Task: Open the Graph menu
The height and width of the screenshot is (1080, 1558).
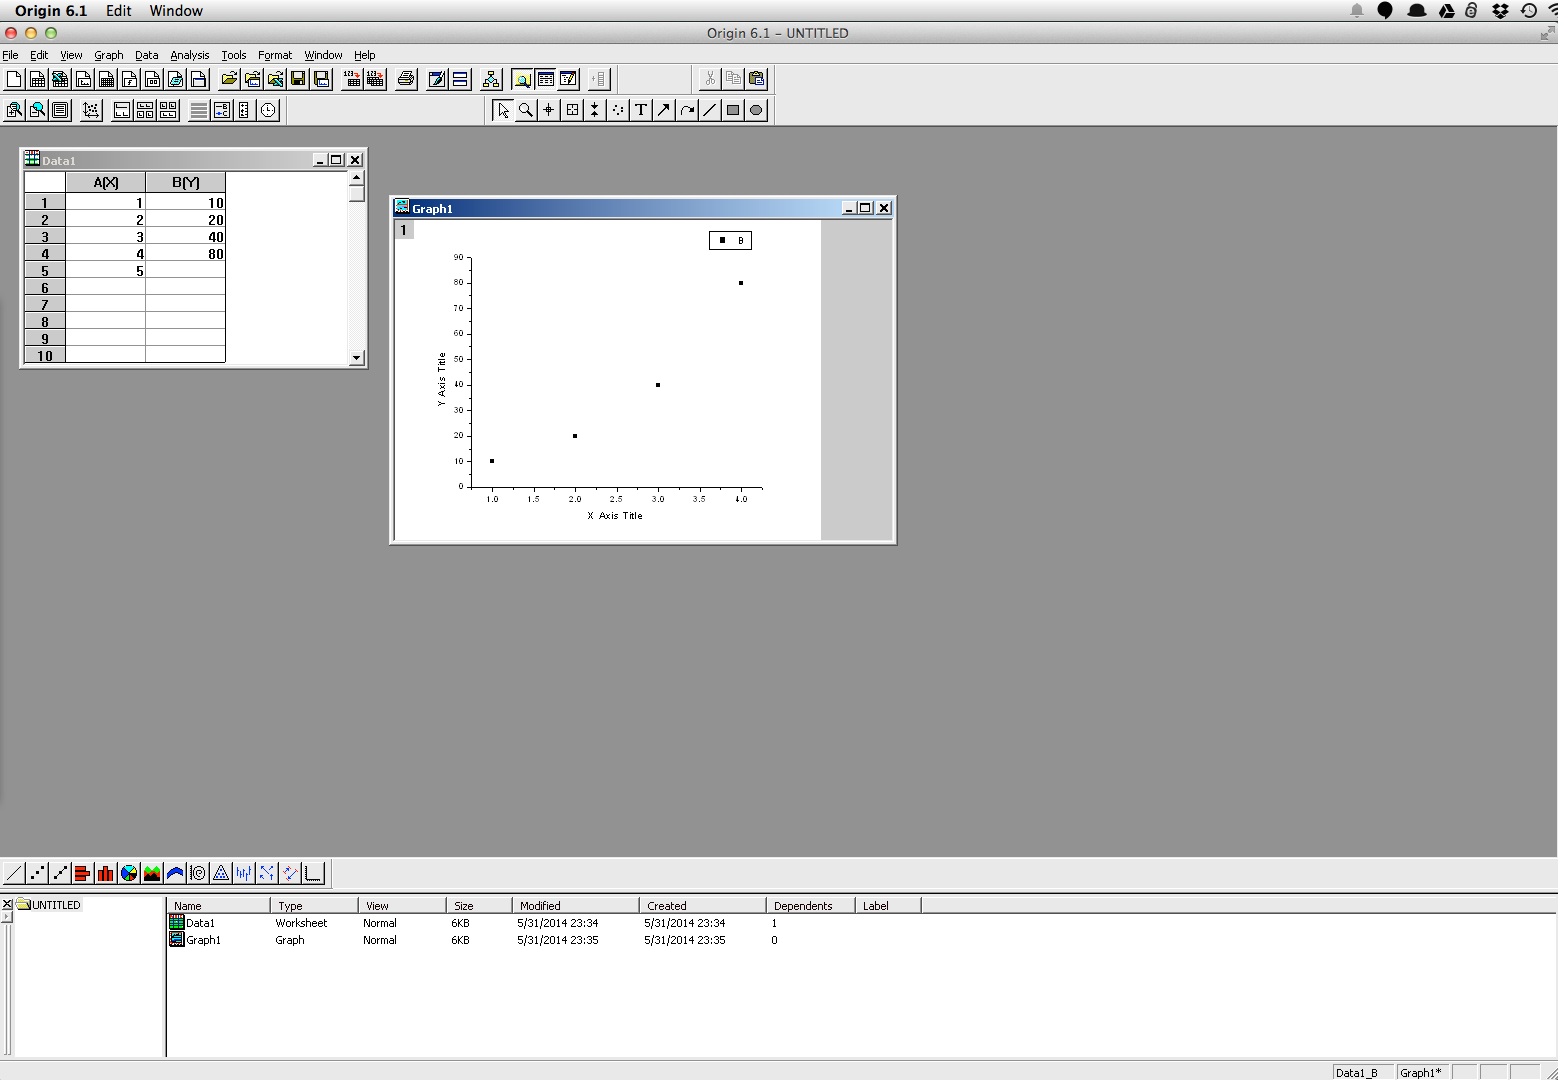Action: click(108, 55)
